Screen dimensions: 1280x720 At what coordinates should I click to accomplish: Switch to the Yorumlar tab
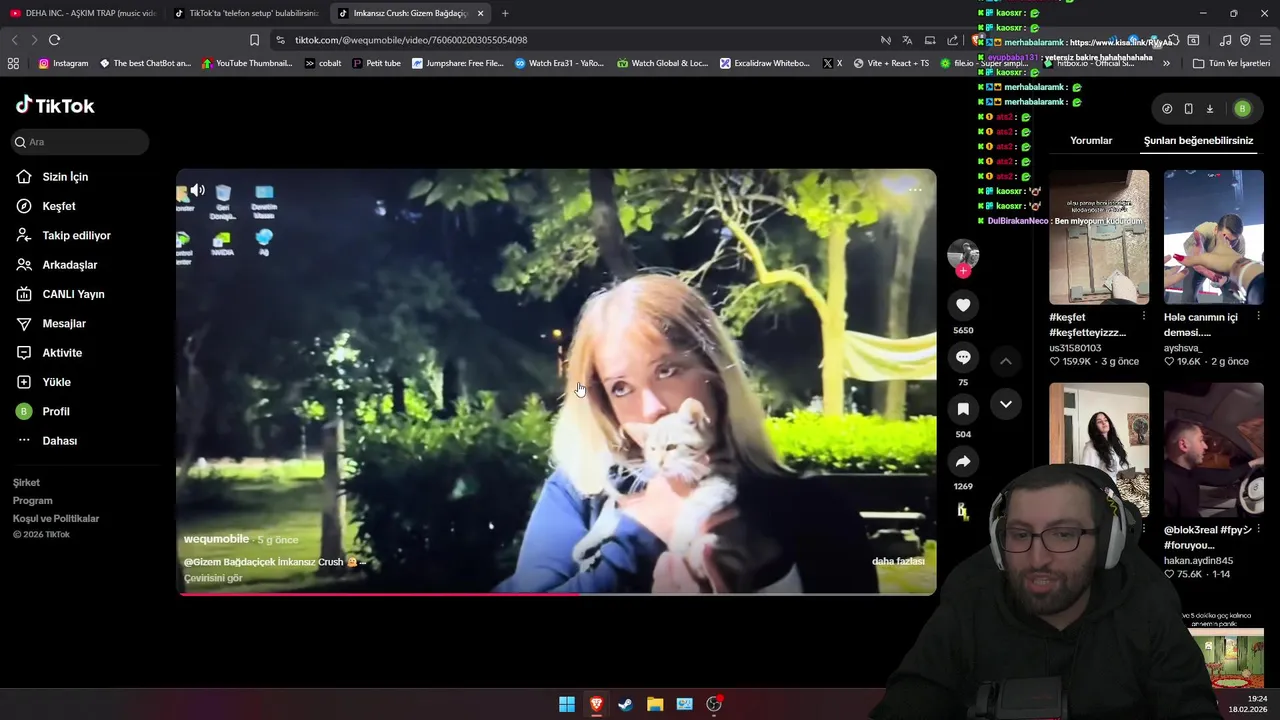pos(1091,141)
